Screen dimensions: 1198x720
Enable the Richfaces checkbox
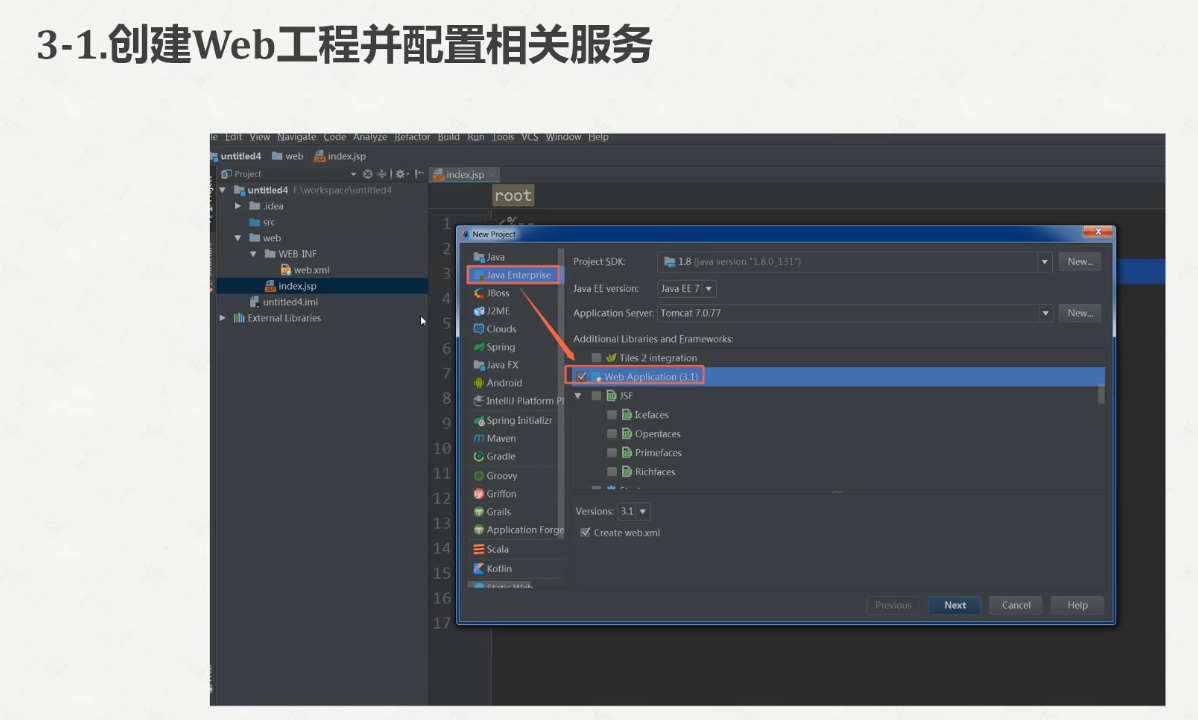pyautogui.click(x=611, y=472)
